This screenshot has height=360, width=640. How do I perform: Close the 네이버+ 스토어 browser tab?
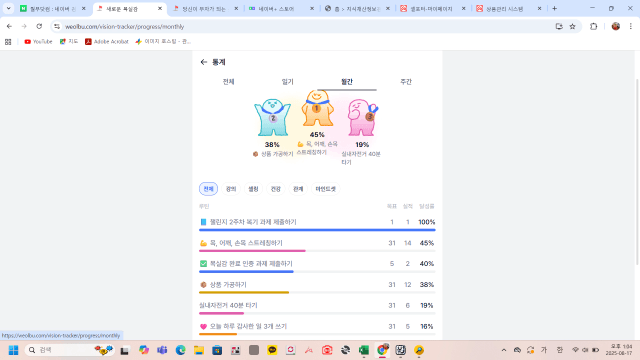(x=312, y=8)
